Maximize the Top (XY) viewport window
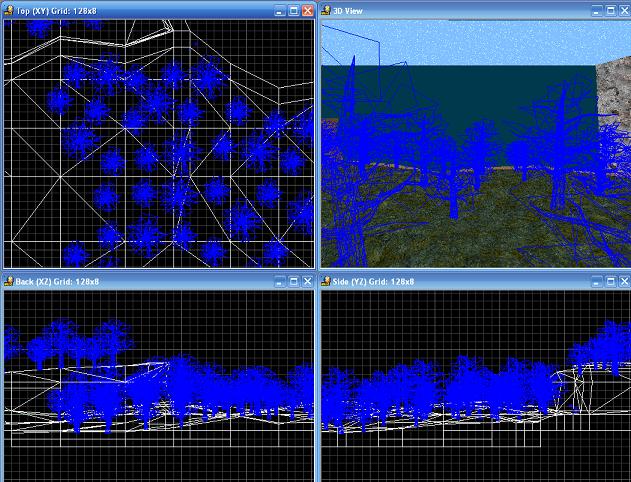The height and width of the screenshot is (482, 631). (294, 11)
